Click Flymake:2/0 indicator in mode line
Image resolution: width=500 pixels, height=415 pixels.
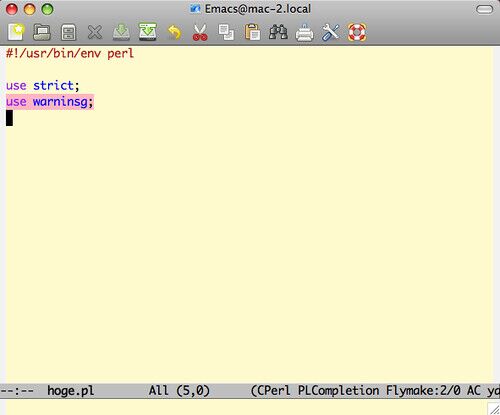[423, 390]
